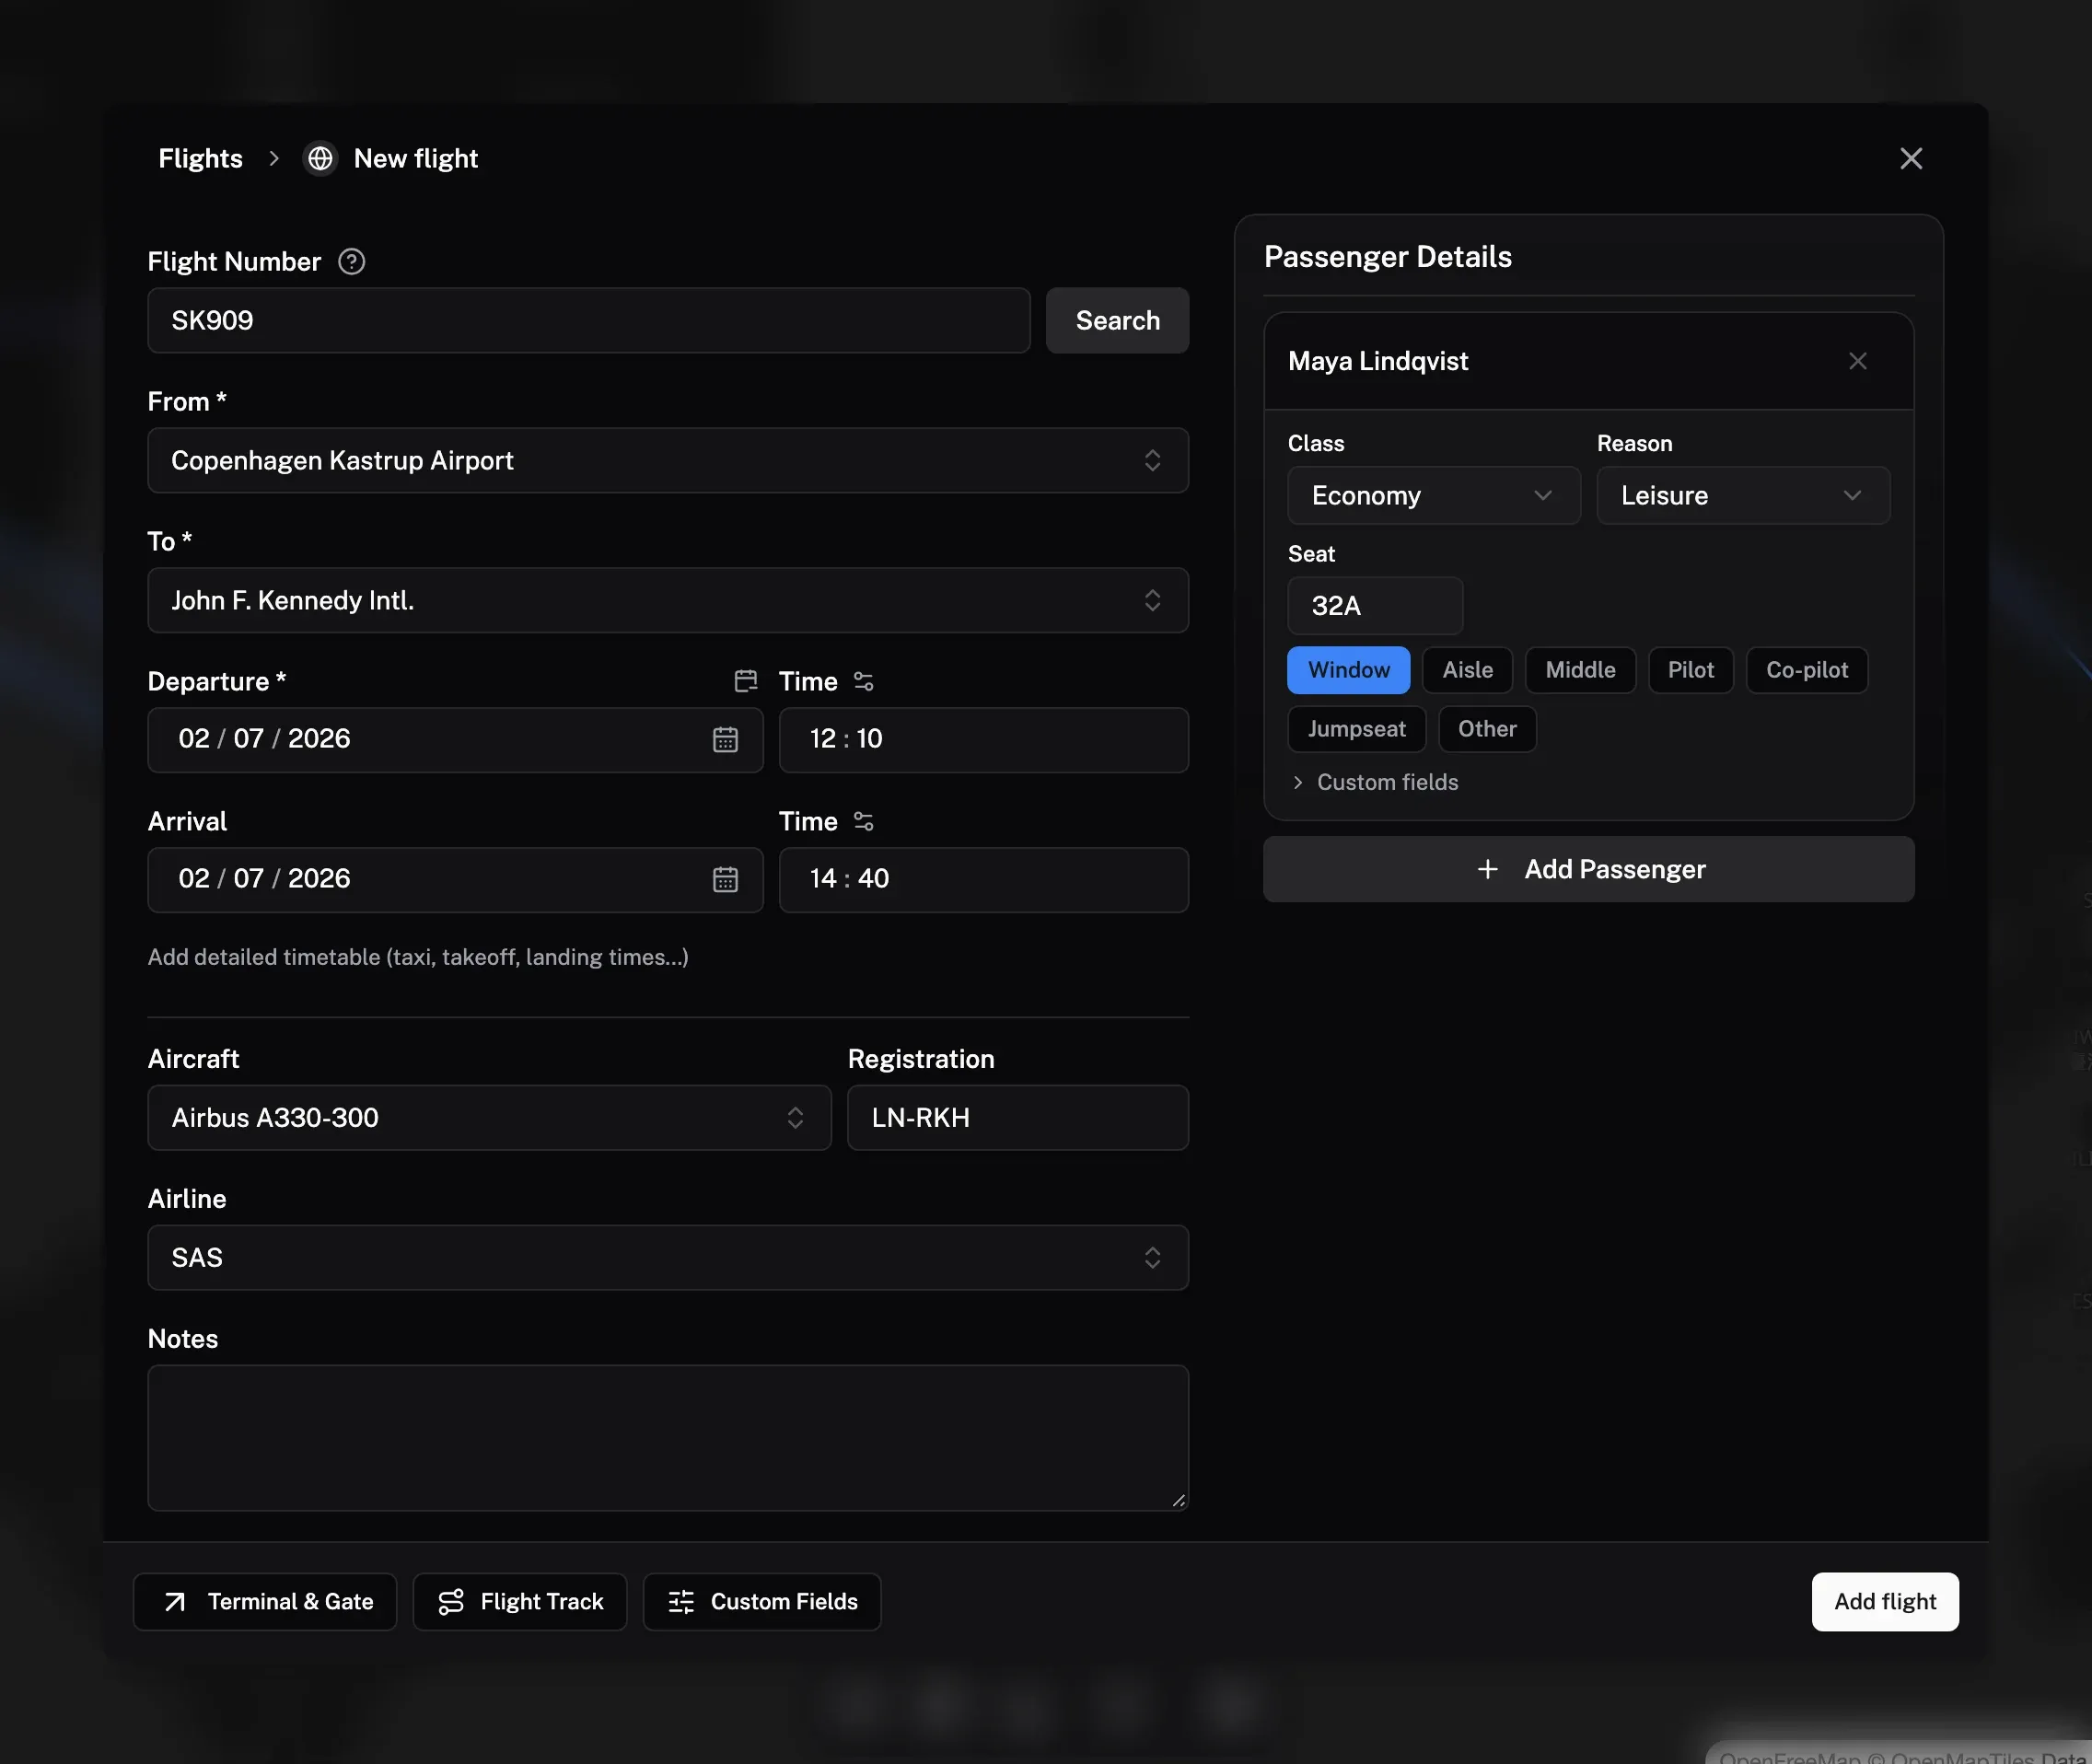Click the arrival Time settings icon
2092x1764 pixels.
pyautogui.click(x=863, y=821)
